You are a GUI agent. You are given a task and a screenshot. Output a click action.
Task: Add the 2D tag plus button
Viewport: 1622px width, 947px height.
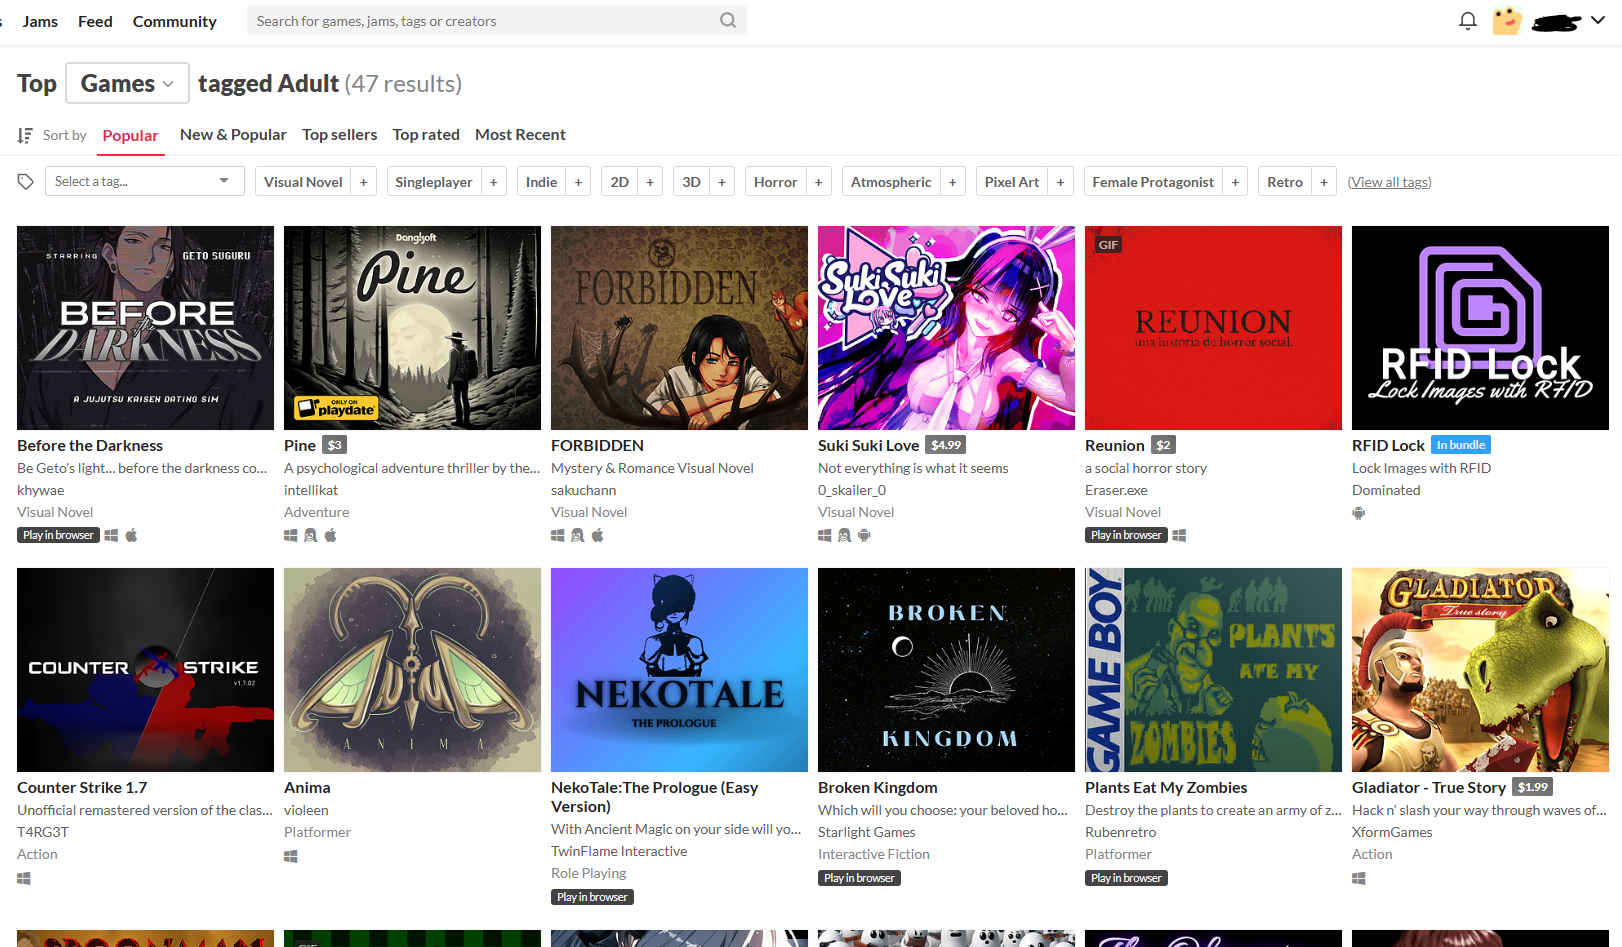(x=650, y=182)
